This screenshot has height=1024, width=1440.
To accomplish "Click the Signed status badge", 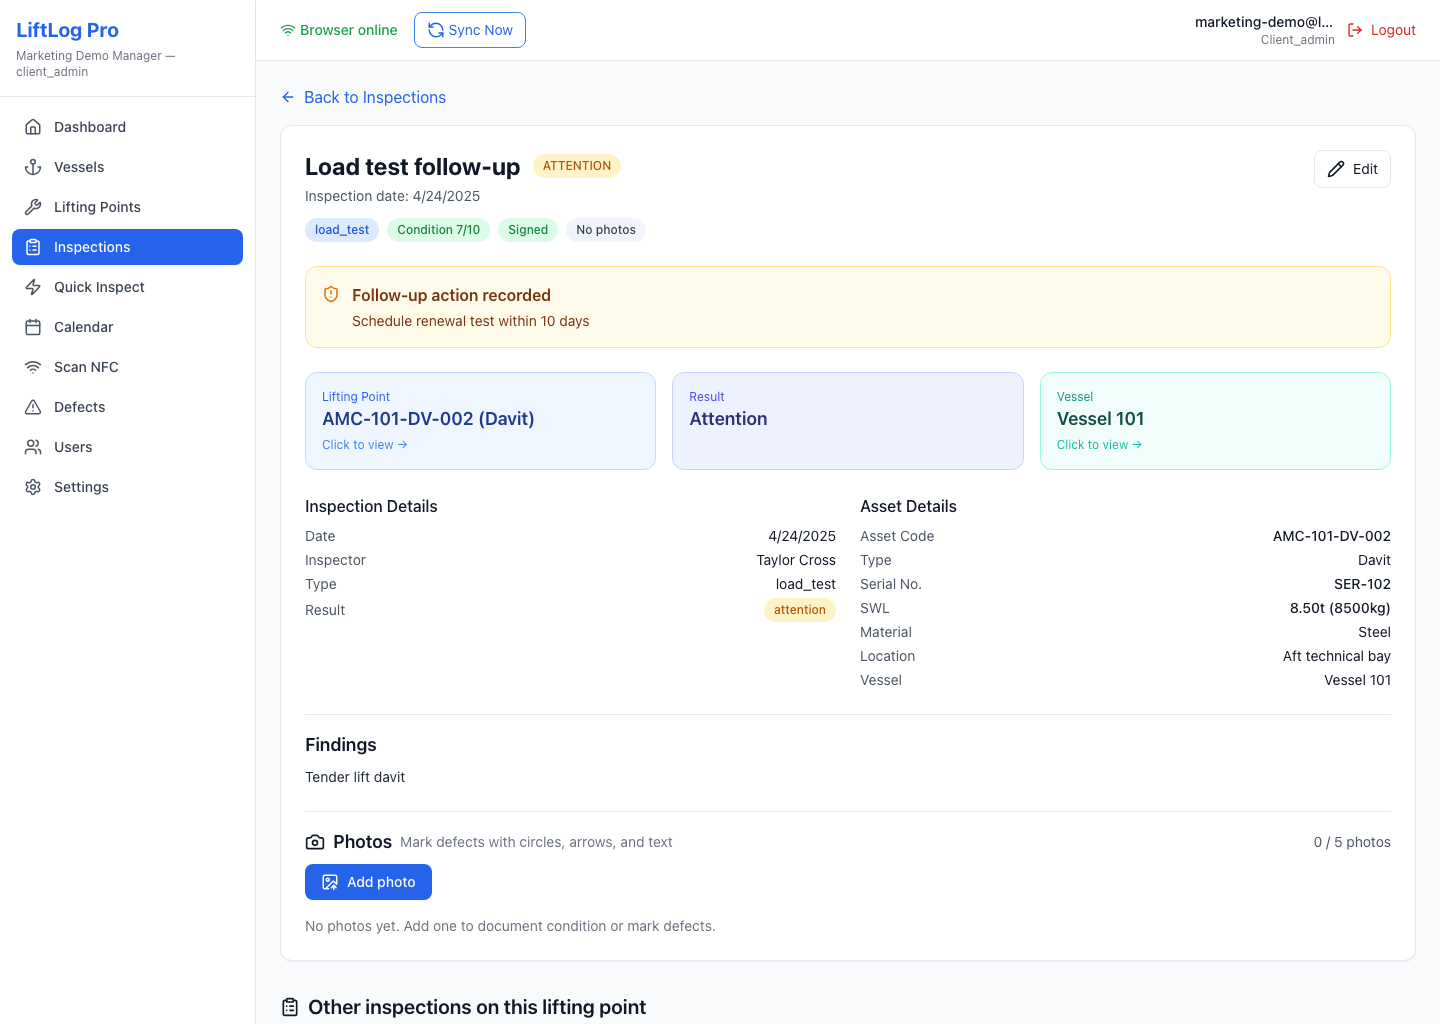I will pos(528,230).
